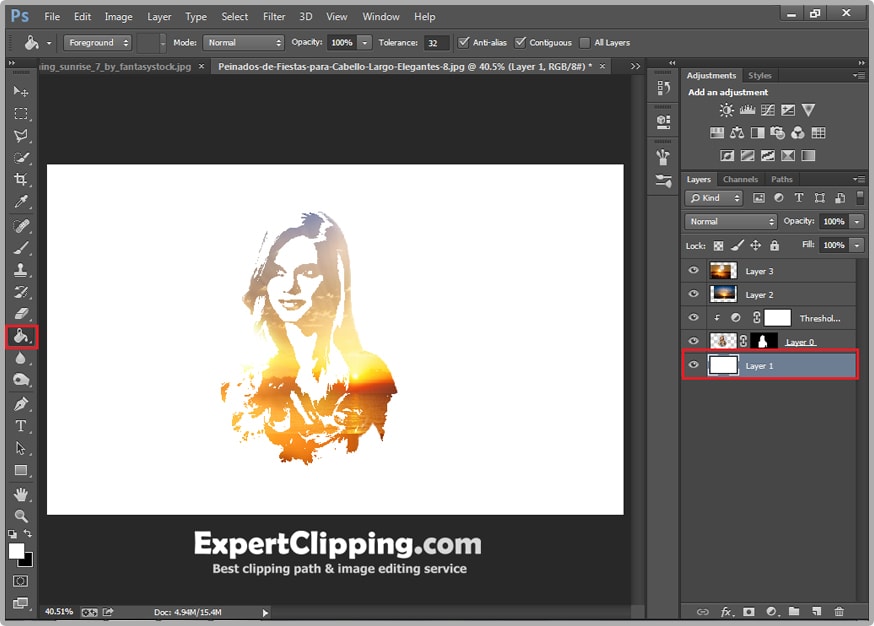Switch to the Styles panel tab
This screenshot has height=626, width=874.
coord(760,76)
